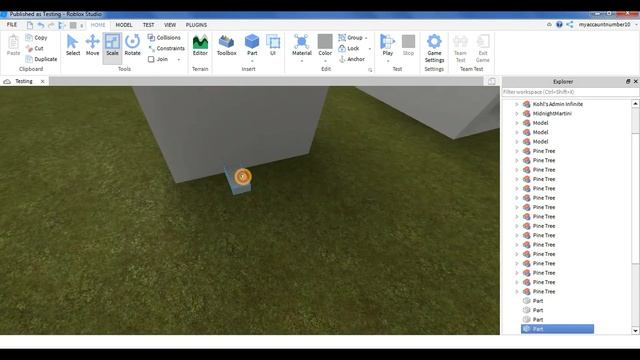Viewport: 640px width, 360px height.
Task: Open the Group dropdown arrow
Action: tap(366, 38)
